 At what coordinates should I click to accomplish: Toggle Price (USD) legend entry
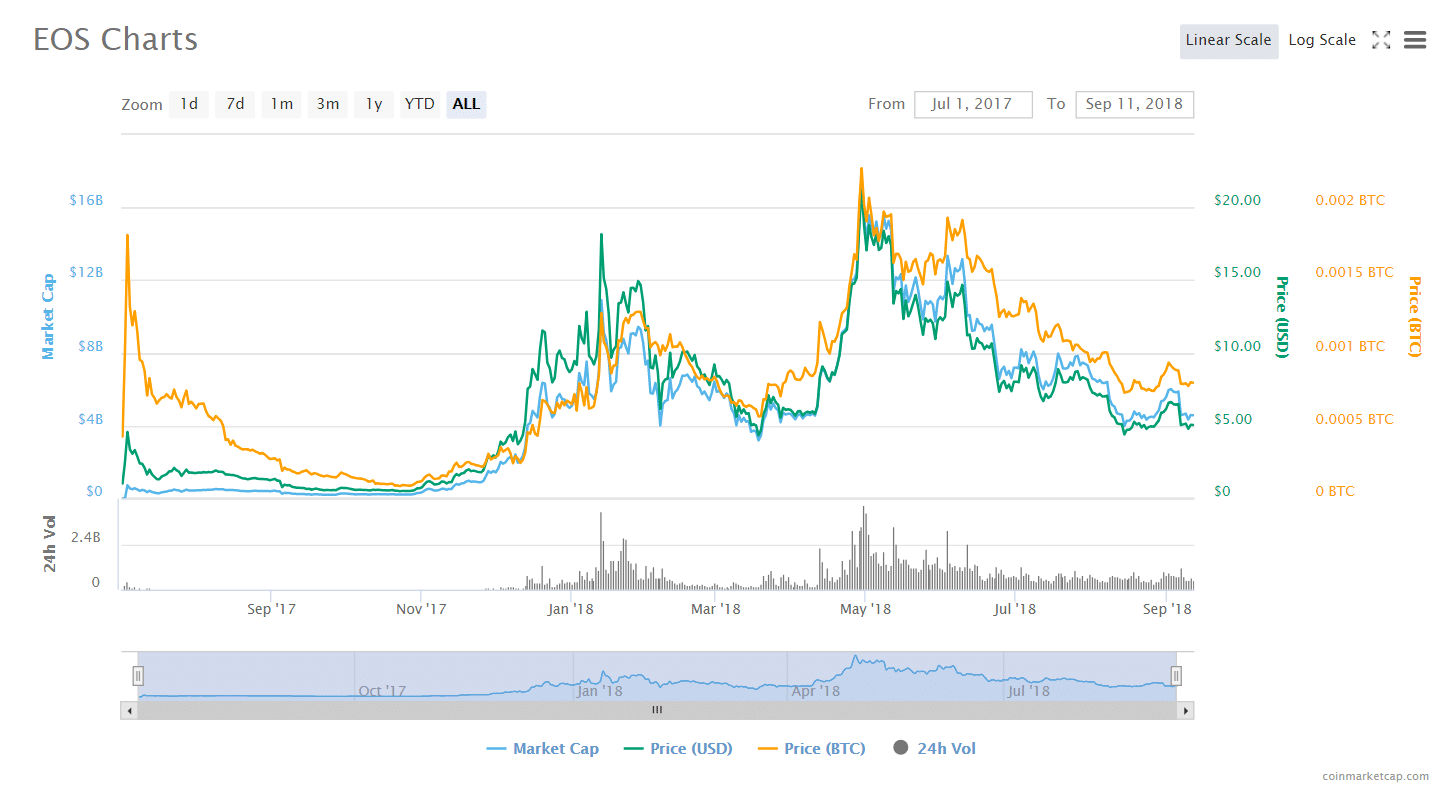coord(678,748)
